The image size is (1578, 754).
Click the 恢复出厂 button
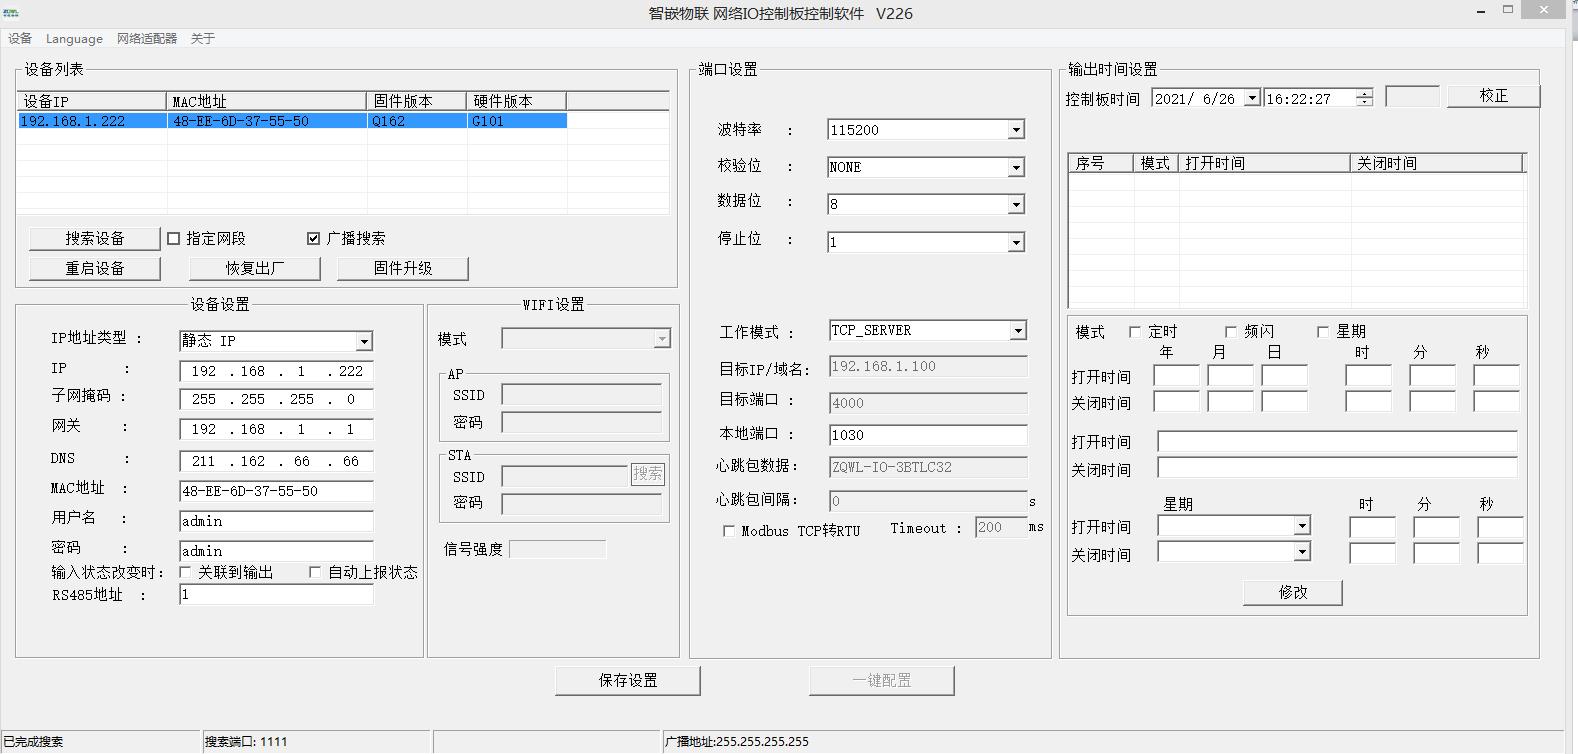click(255, 268)
